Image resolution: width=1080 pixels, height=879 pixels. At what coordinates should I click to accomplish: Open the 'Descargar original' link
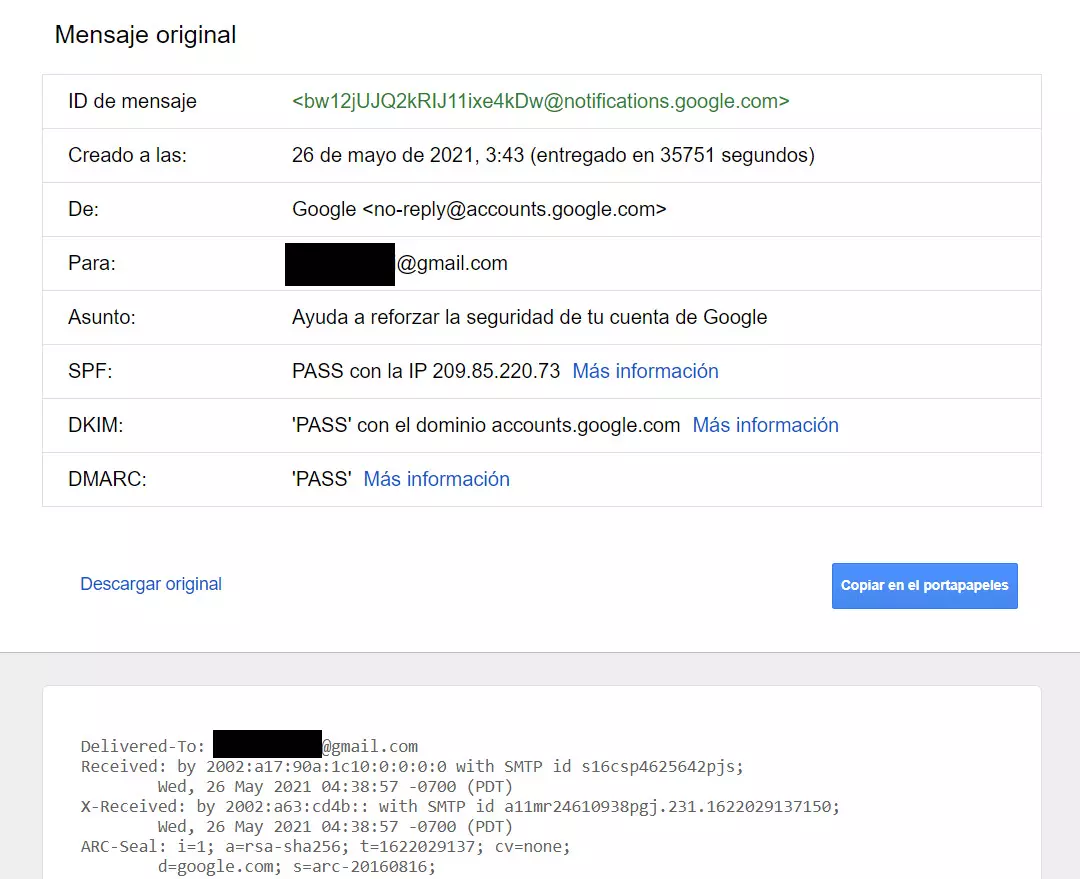151,584
